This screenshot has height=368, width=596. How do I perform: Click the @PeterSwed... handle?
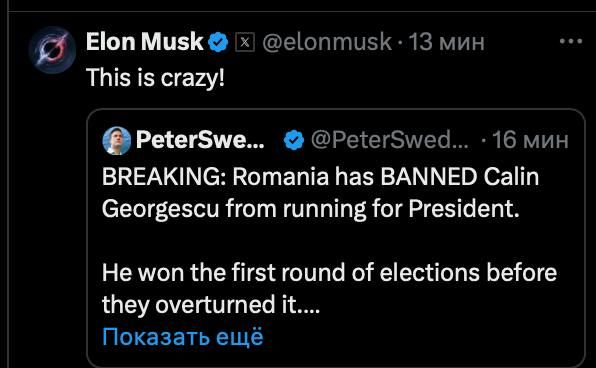390,140
